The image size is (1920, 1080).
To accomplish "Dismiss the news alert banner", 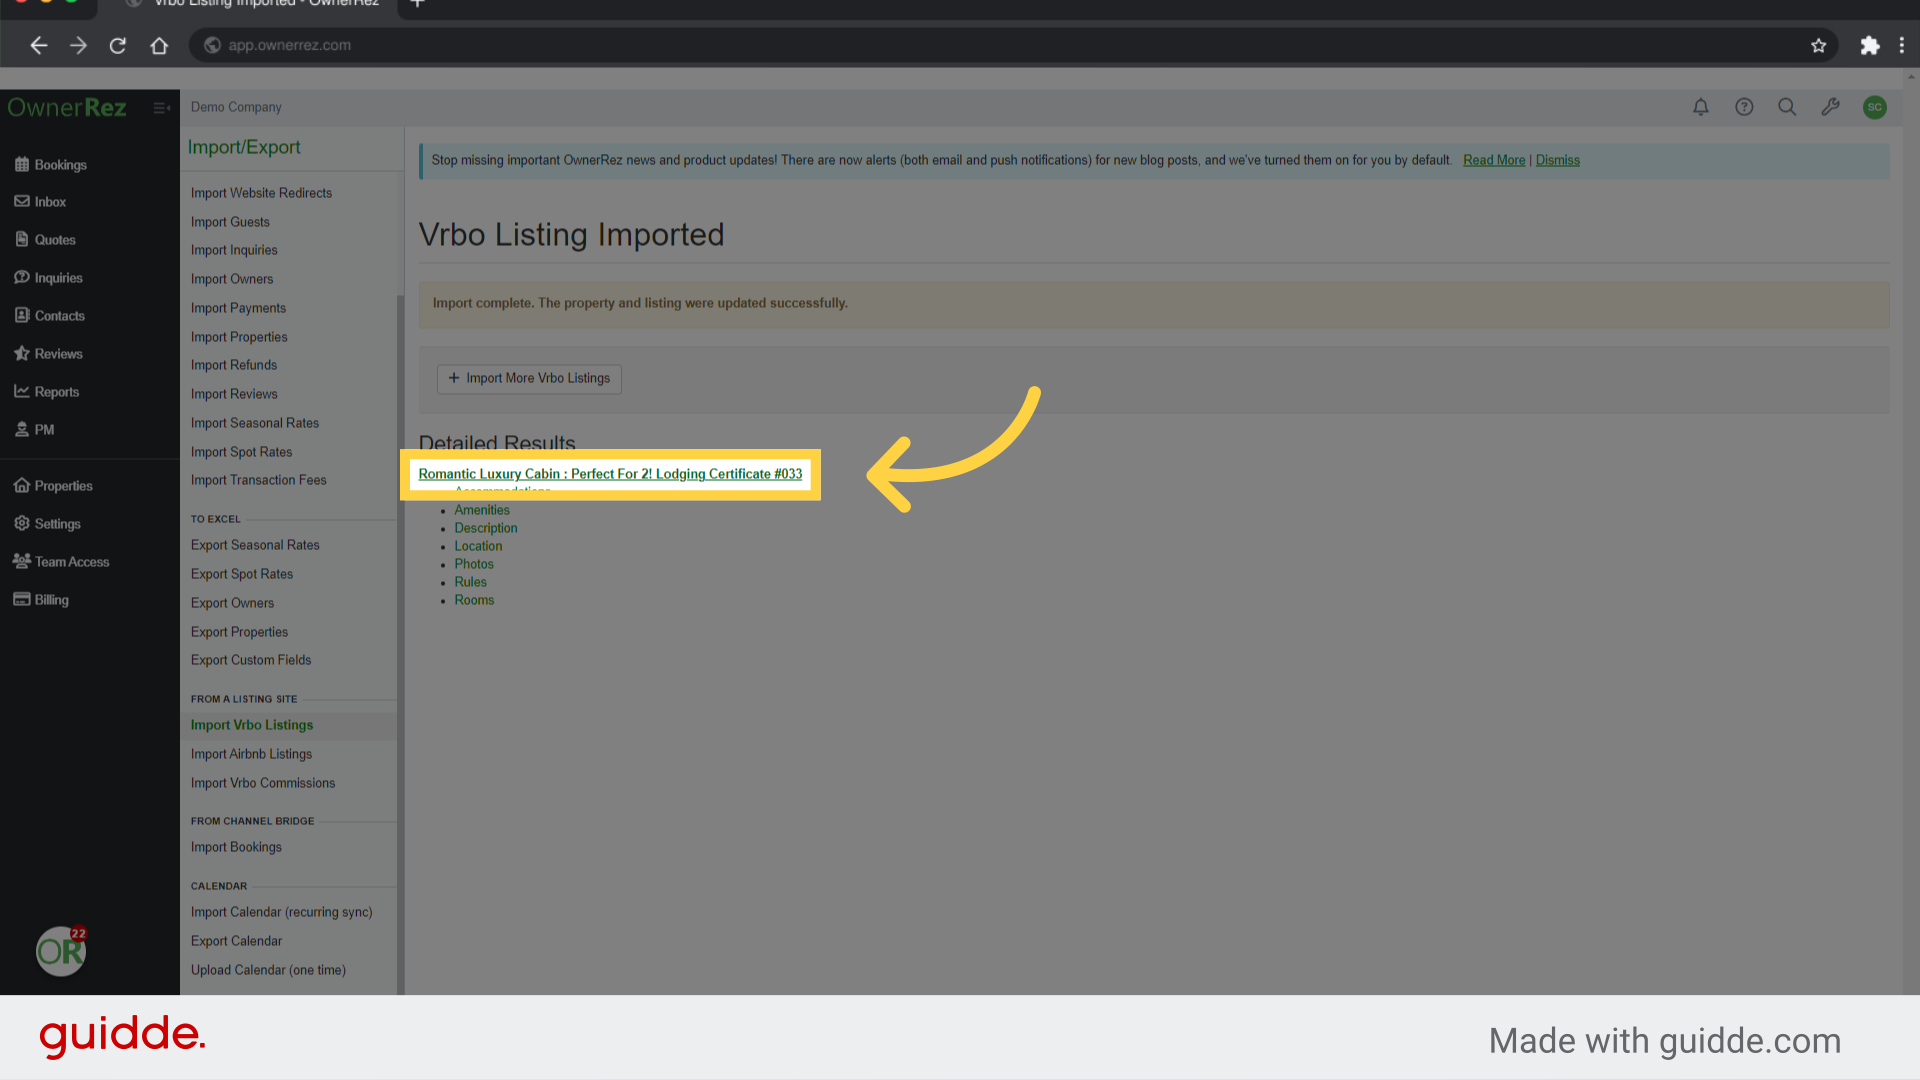I will click(x=1557, y=160).
